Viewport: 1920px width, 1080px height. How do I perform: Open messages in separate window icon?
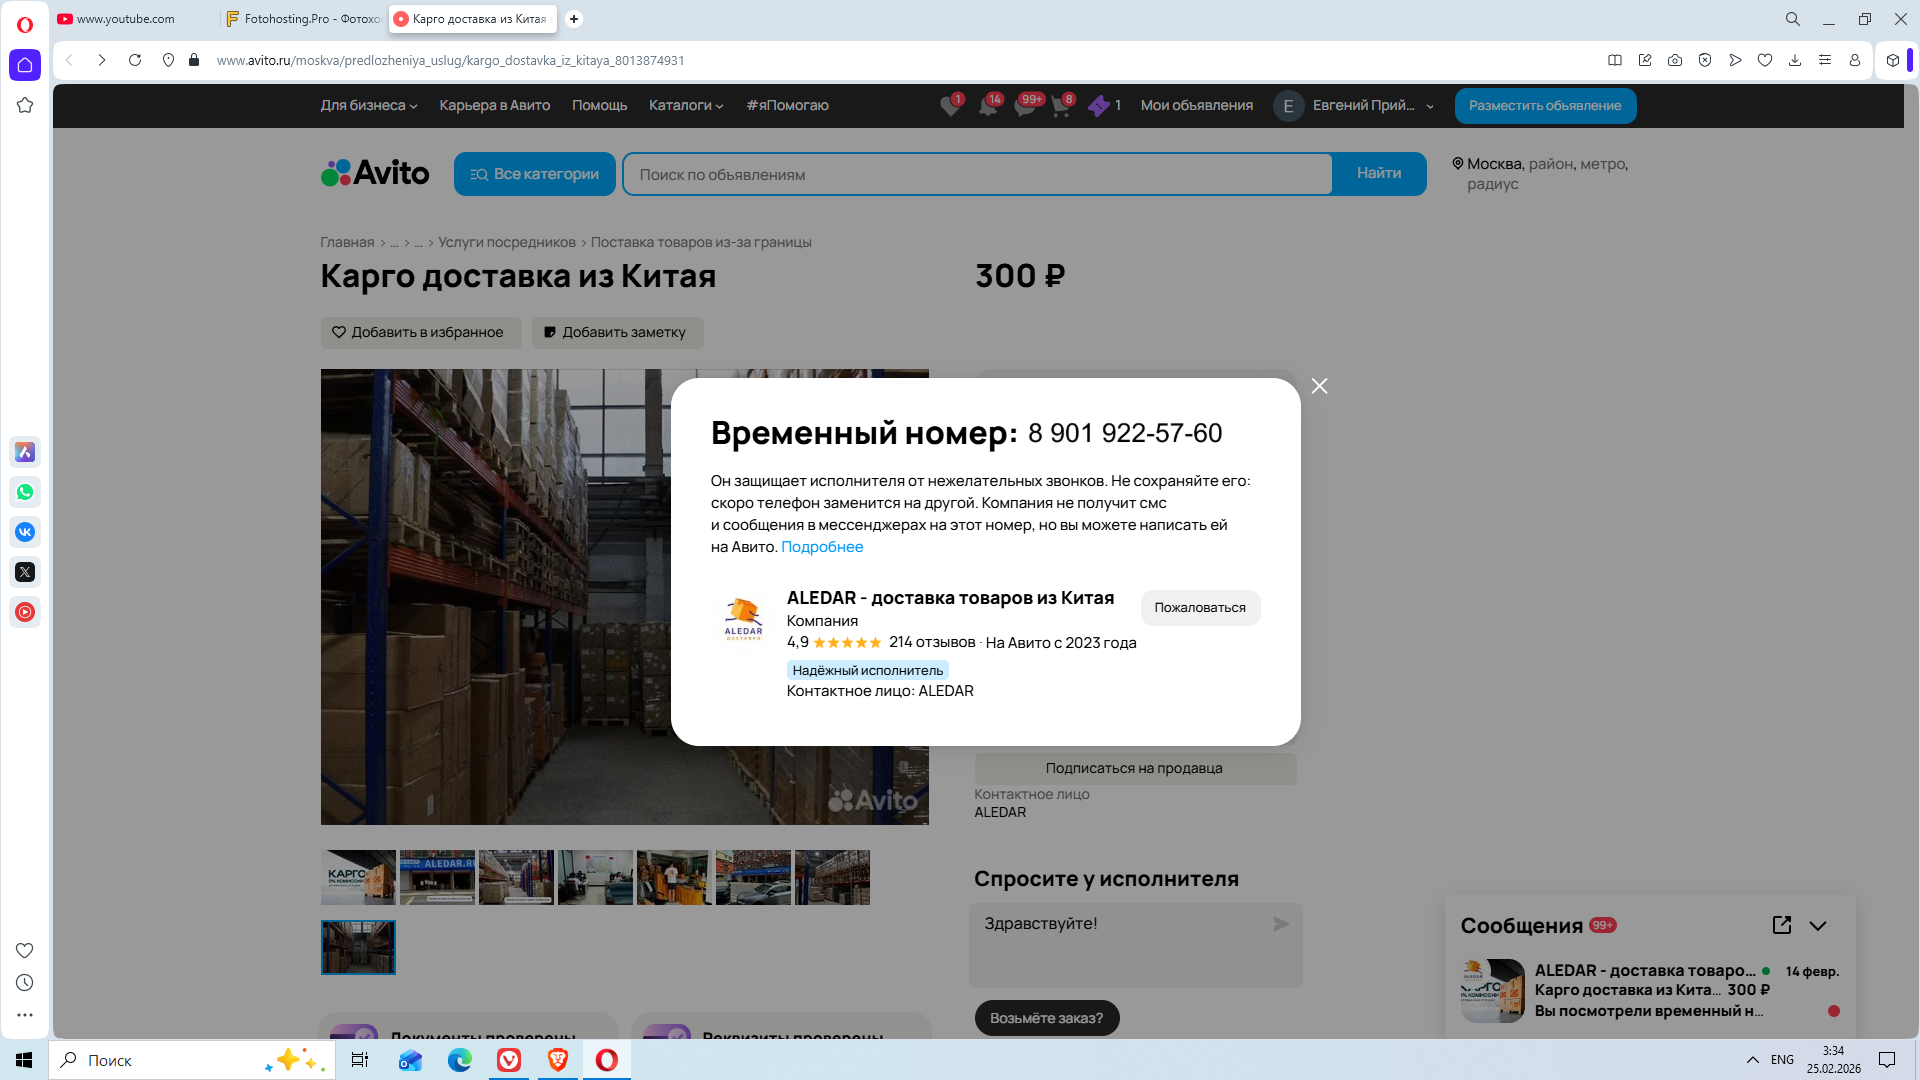click(1781, 925)
